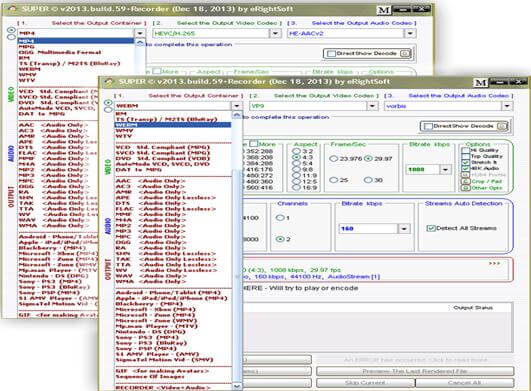The height and width of the screenshot is (391, 531).
Task: Select the 16:9 aspect ratio
Action: click(x=296, y=188)
